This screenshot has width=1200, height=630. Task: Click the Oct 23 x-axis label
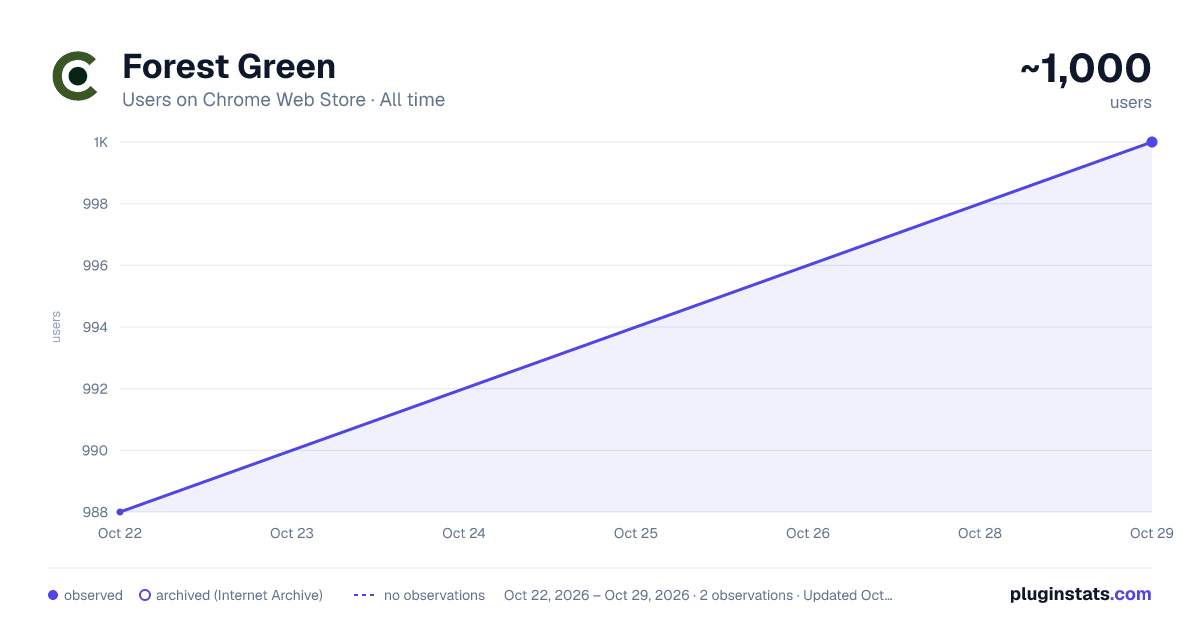292,533
